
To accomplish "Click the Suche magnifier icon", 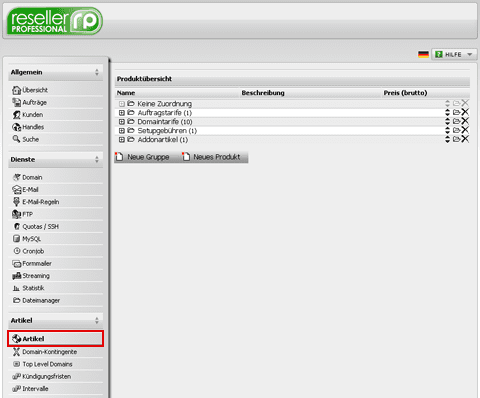I will click(x=16, y=139).
